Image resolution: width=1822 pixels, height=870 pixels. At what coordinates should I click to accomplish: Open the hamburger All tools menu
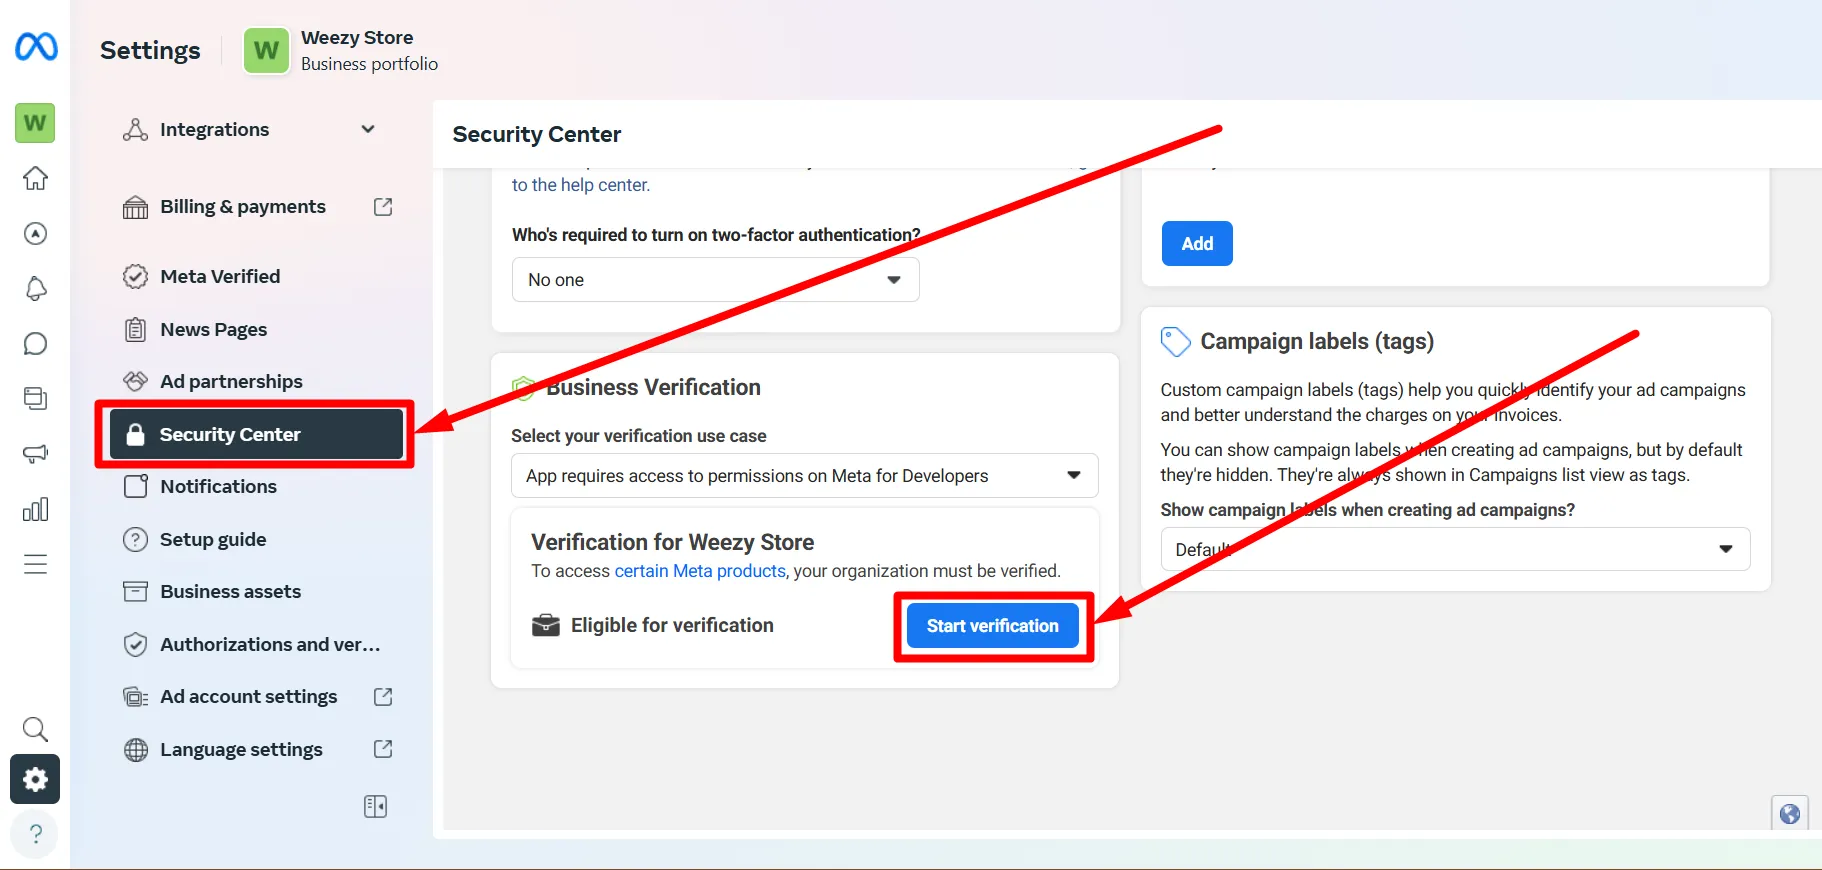pos(35,564)
